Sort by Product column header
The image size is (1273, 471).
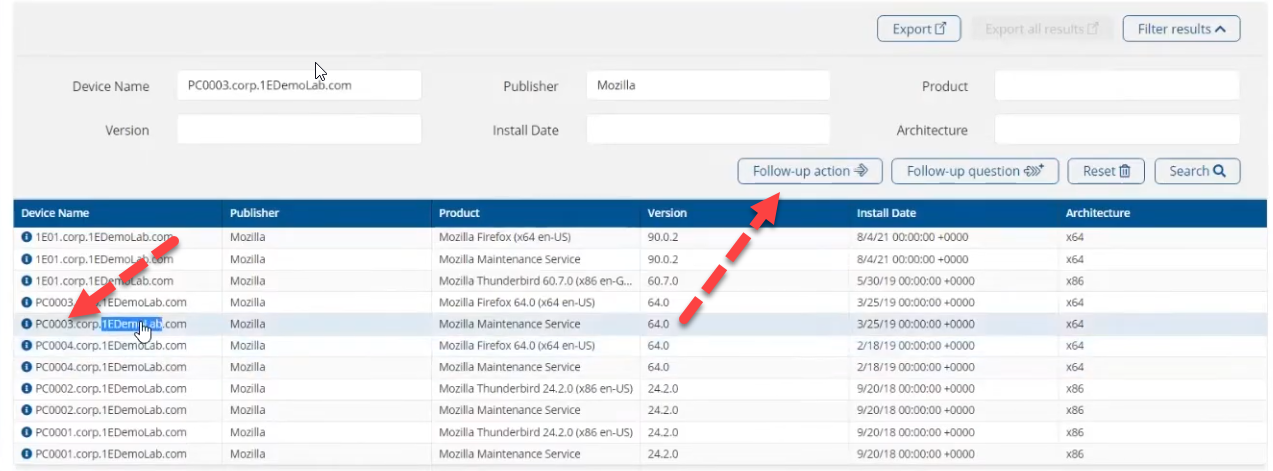pyautogui.click(x=459, y=213)
